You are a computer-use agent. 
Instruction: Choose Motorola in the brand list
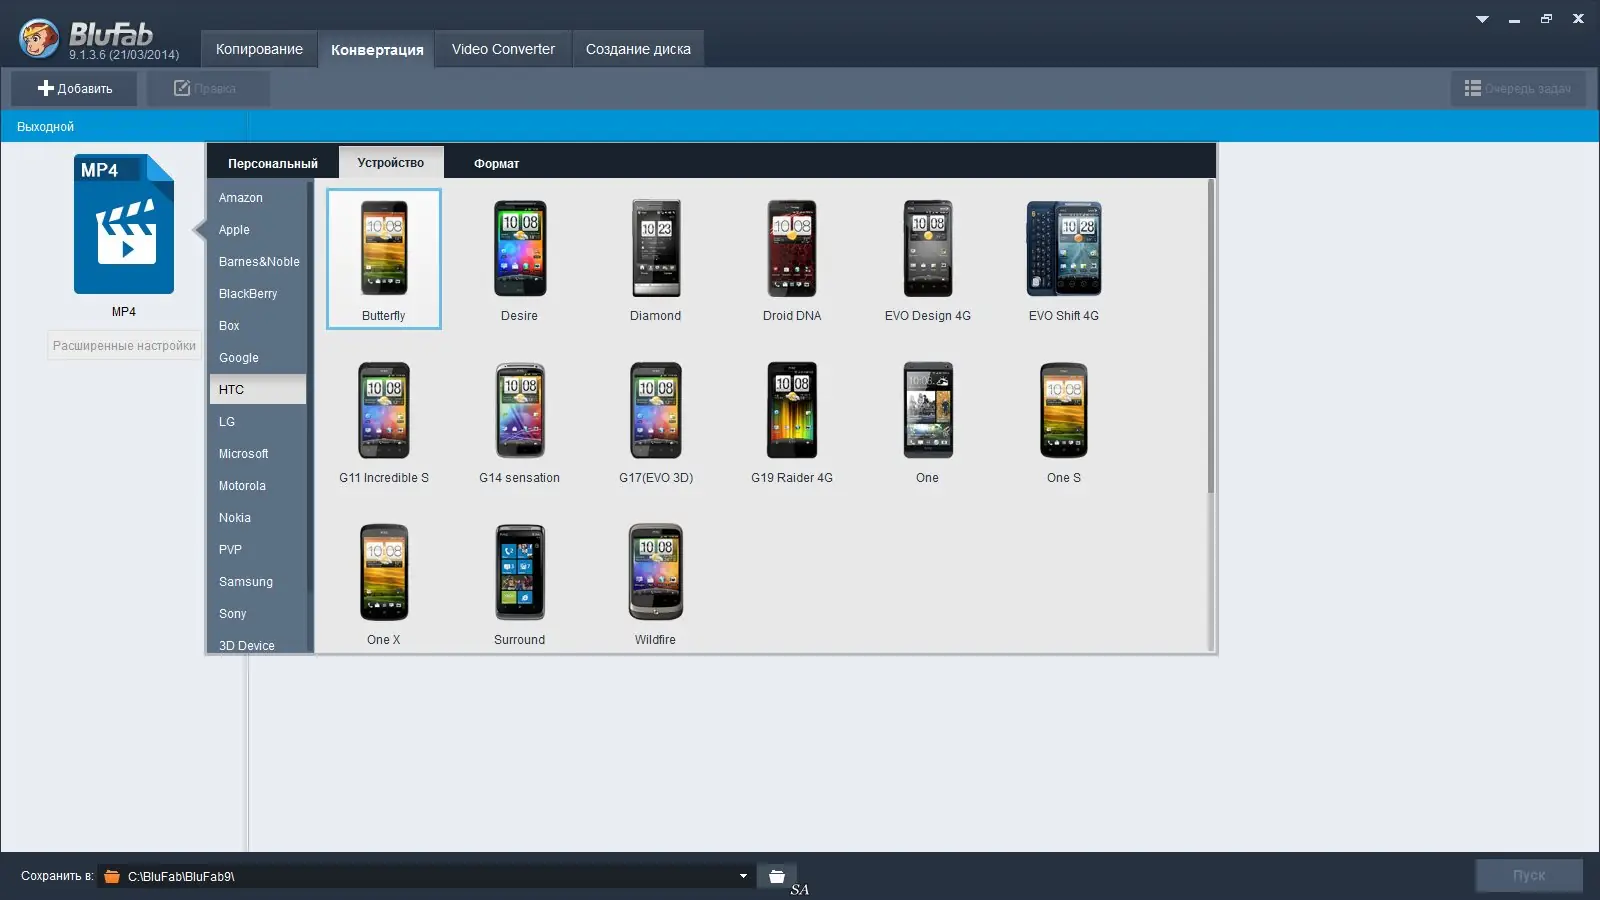[258, 486]
